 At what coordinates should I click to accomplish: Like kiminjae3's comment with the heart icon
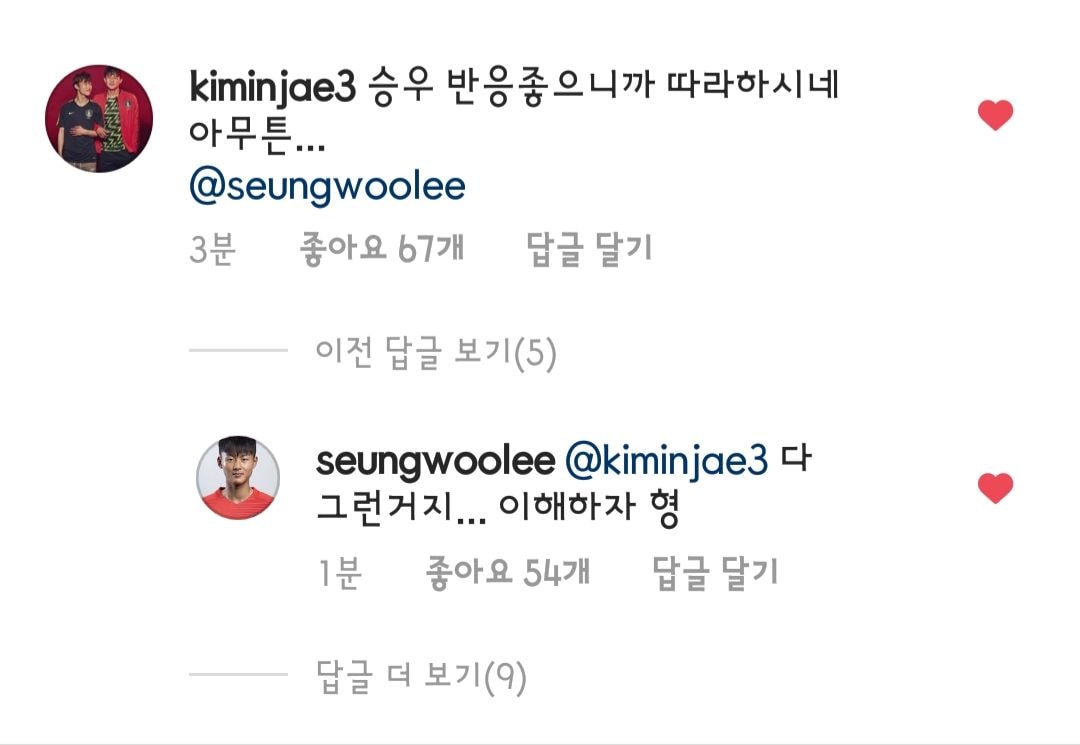pyautogui.click(x=995, y=115)
